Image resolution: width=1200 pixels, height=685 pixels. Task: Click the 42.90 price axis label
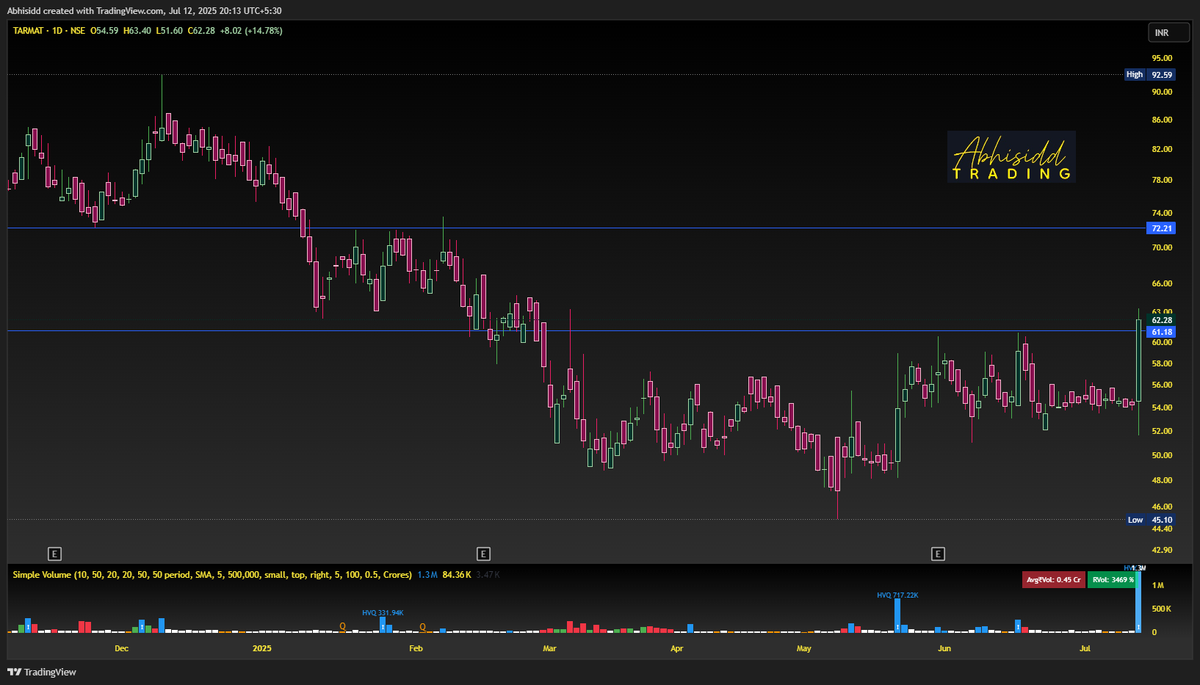[1161, 550]
